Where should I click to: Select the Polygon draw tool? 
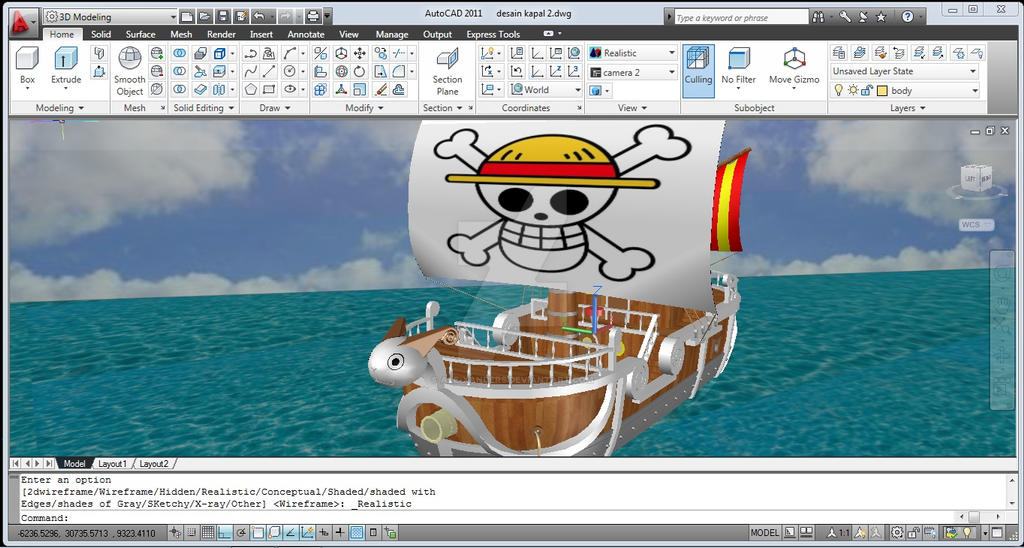click(251, 89)
